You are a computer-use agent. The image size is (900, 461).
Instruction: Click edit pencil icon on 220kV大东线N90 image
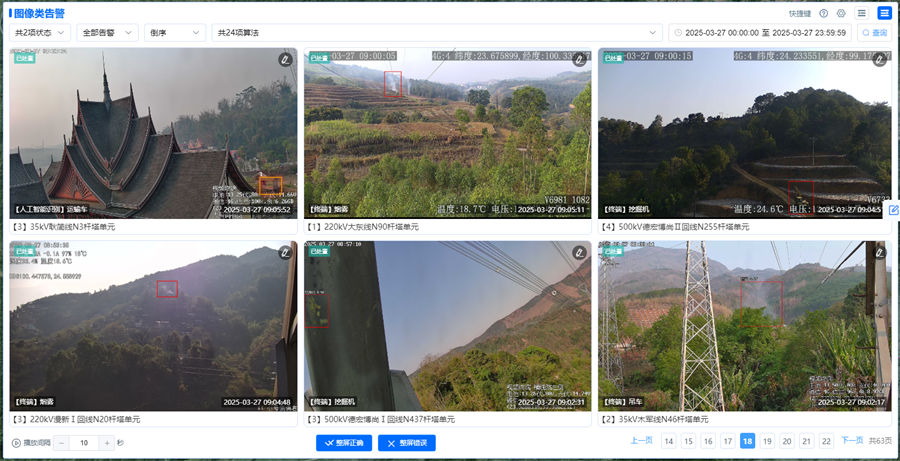(580, 59)
